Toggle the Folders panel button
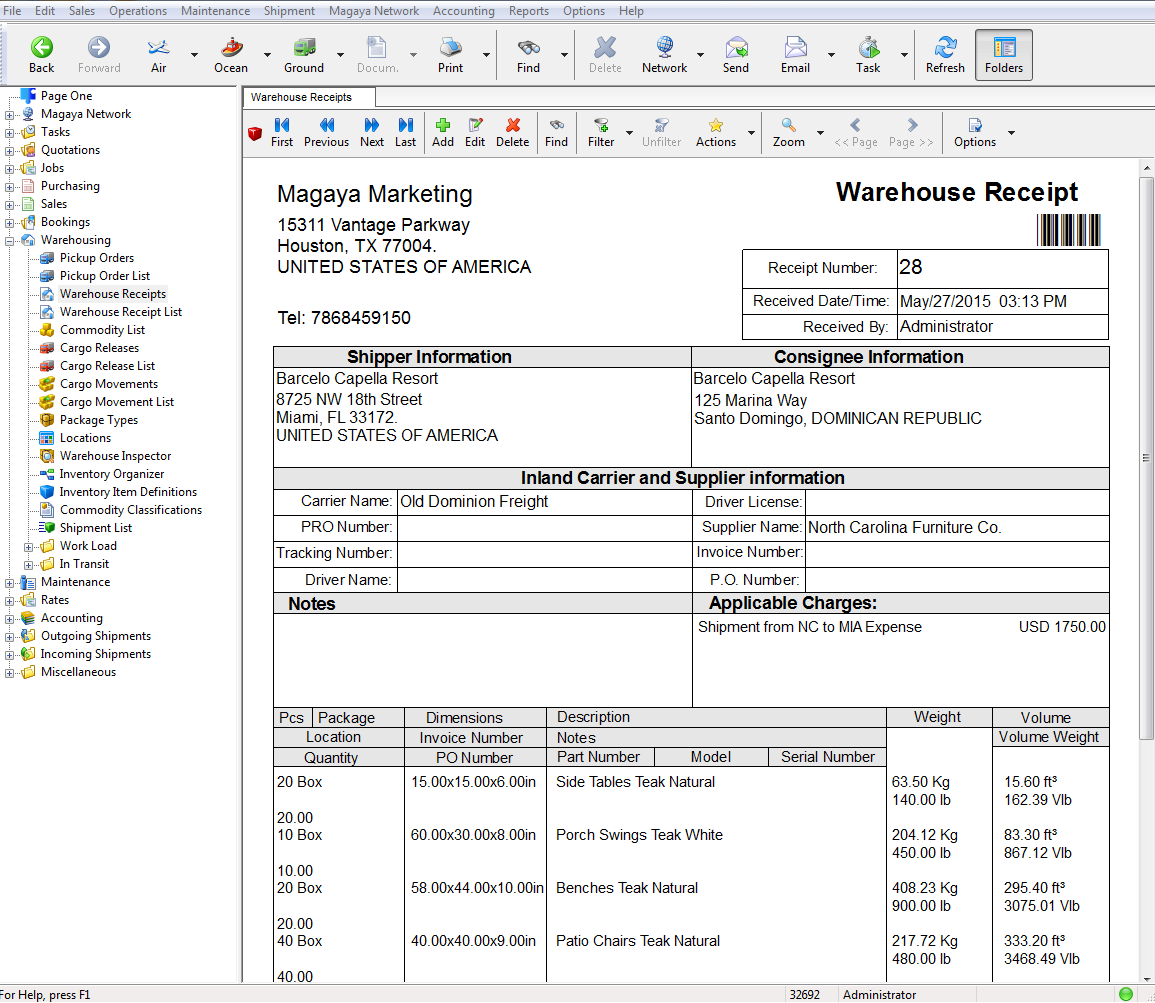Image resolution: width=1155 pixels, height=1003 pixels. 1003,54
